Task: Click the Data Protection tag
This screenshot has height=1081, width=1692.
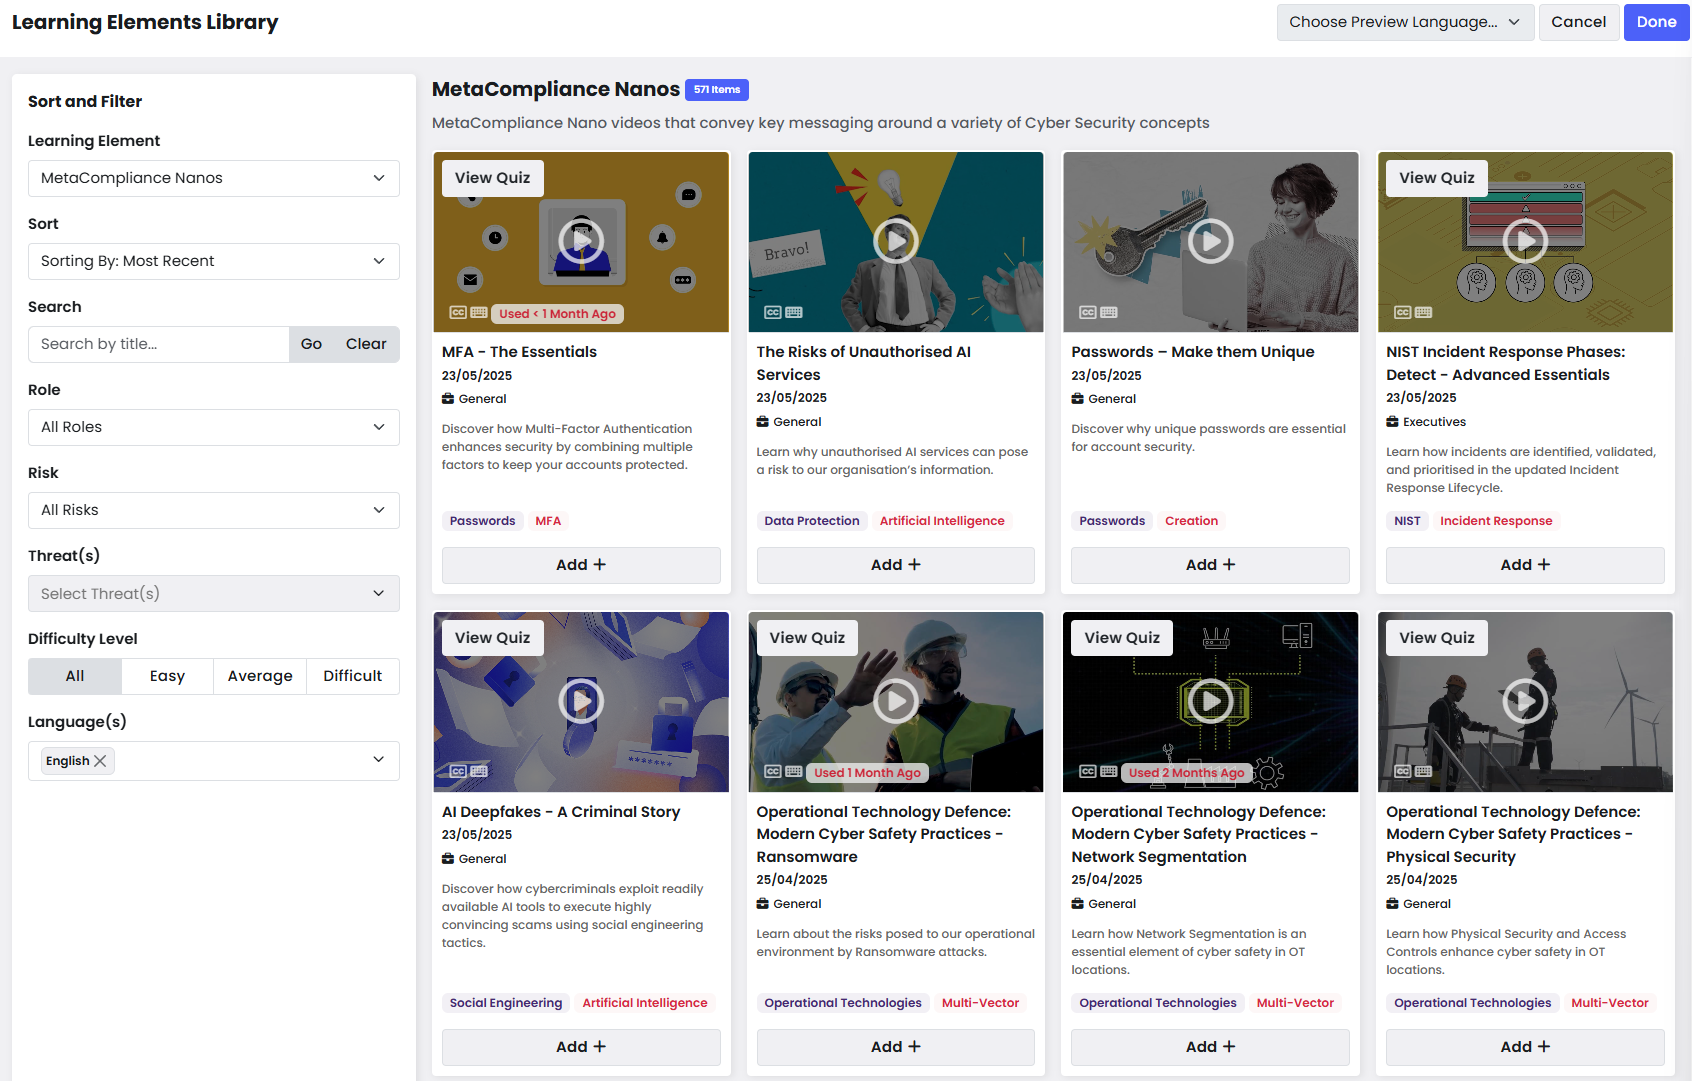Action: coord(812,521)
